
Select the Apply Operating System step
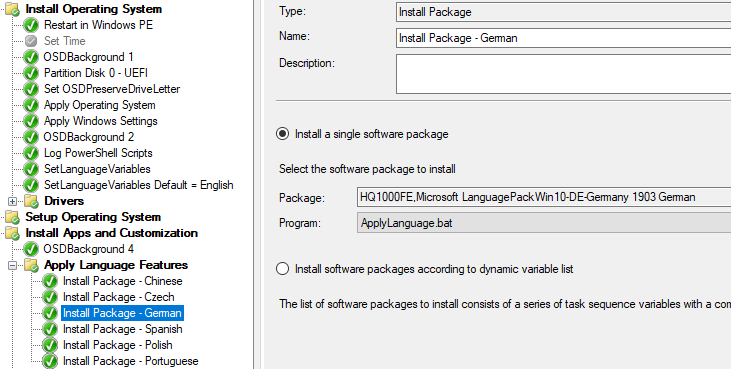point(100,105)
